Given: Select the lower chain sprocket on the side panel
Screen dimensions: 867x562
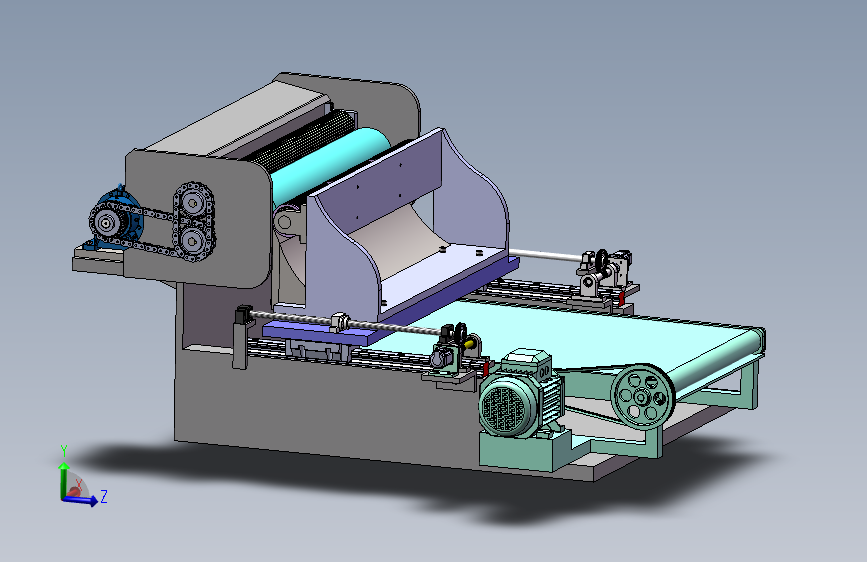Looking at the screenshot, I should point(192,241).
